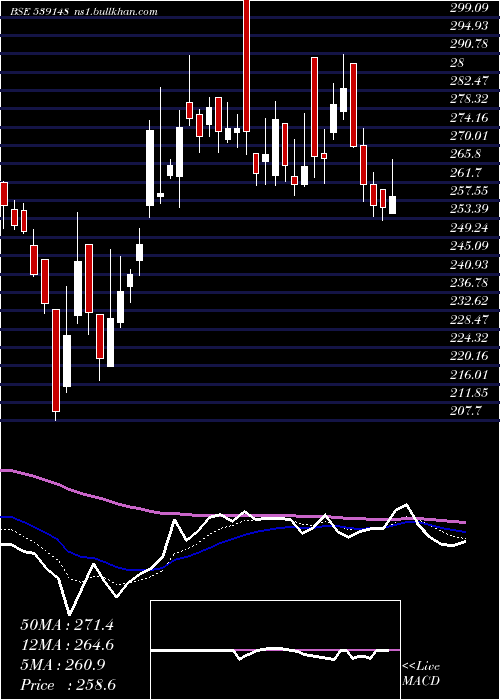
Task: Click the ns1.bullkhan.com source label
Action: (x=117, y=12)
